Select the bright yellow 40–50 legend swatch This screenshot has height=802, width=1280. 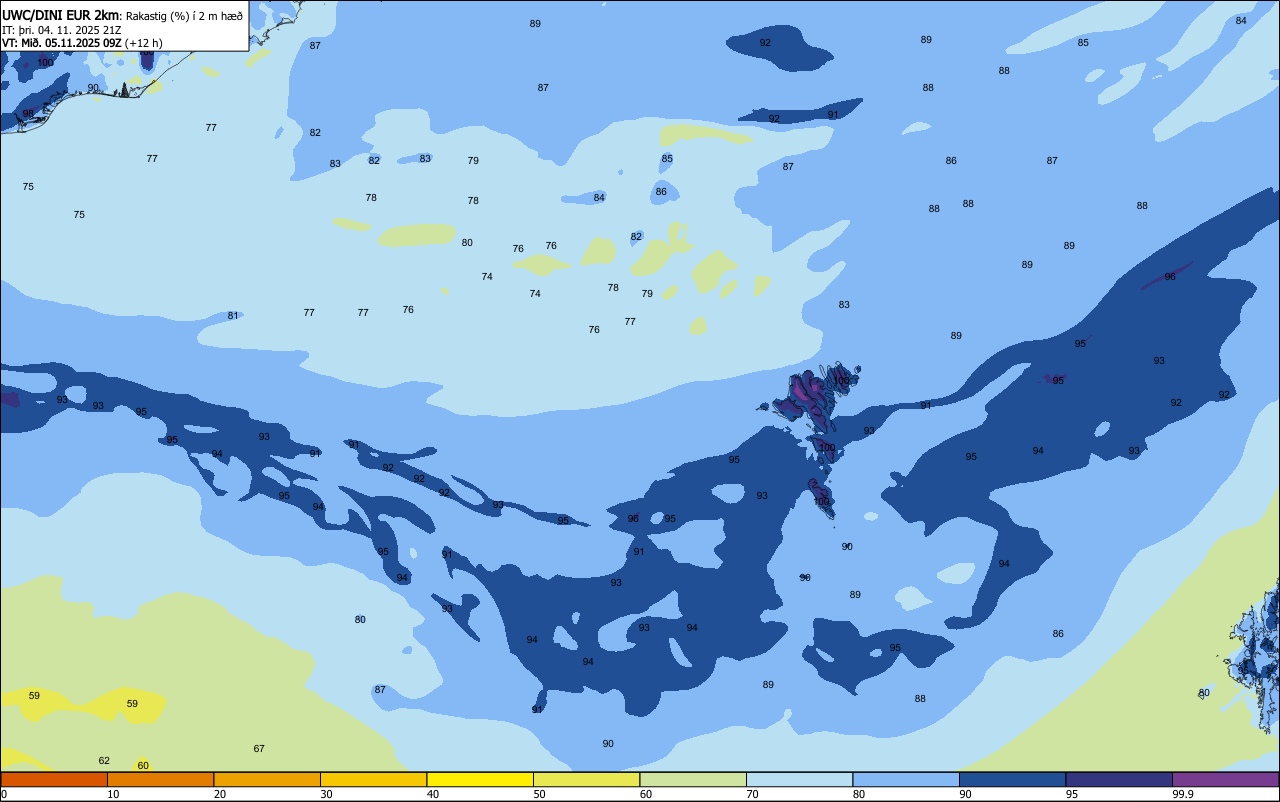[x=480, y=779]
